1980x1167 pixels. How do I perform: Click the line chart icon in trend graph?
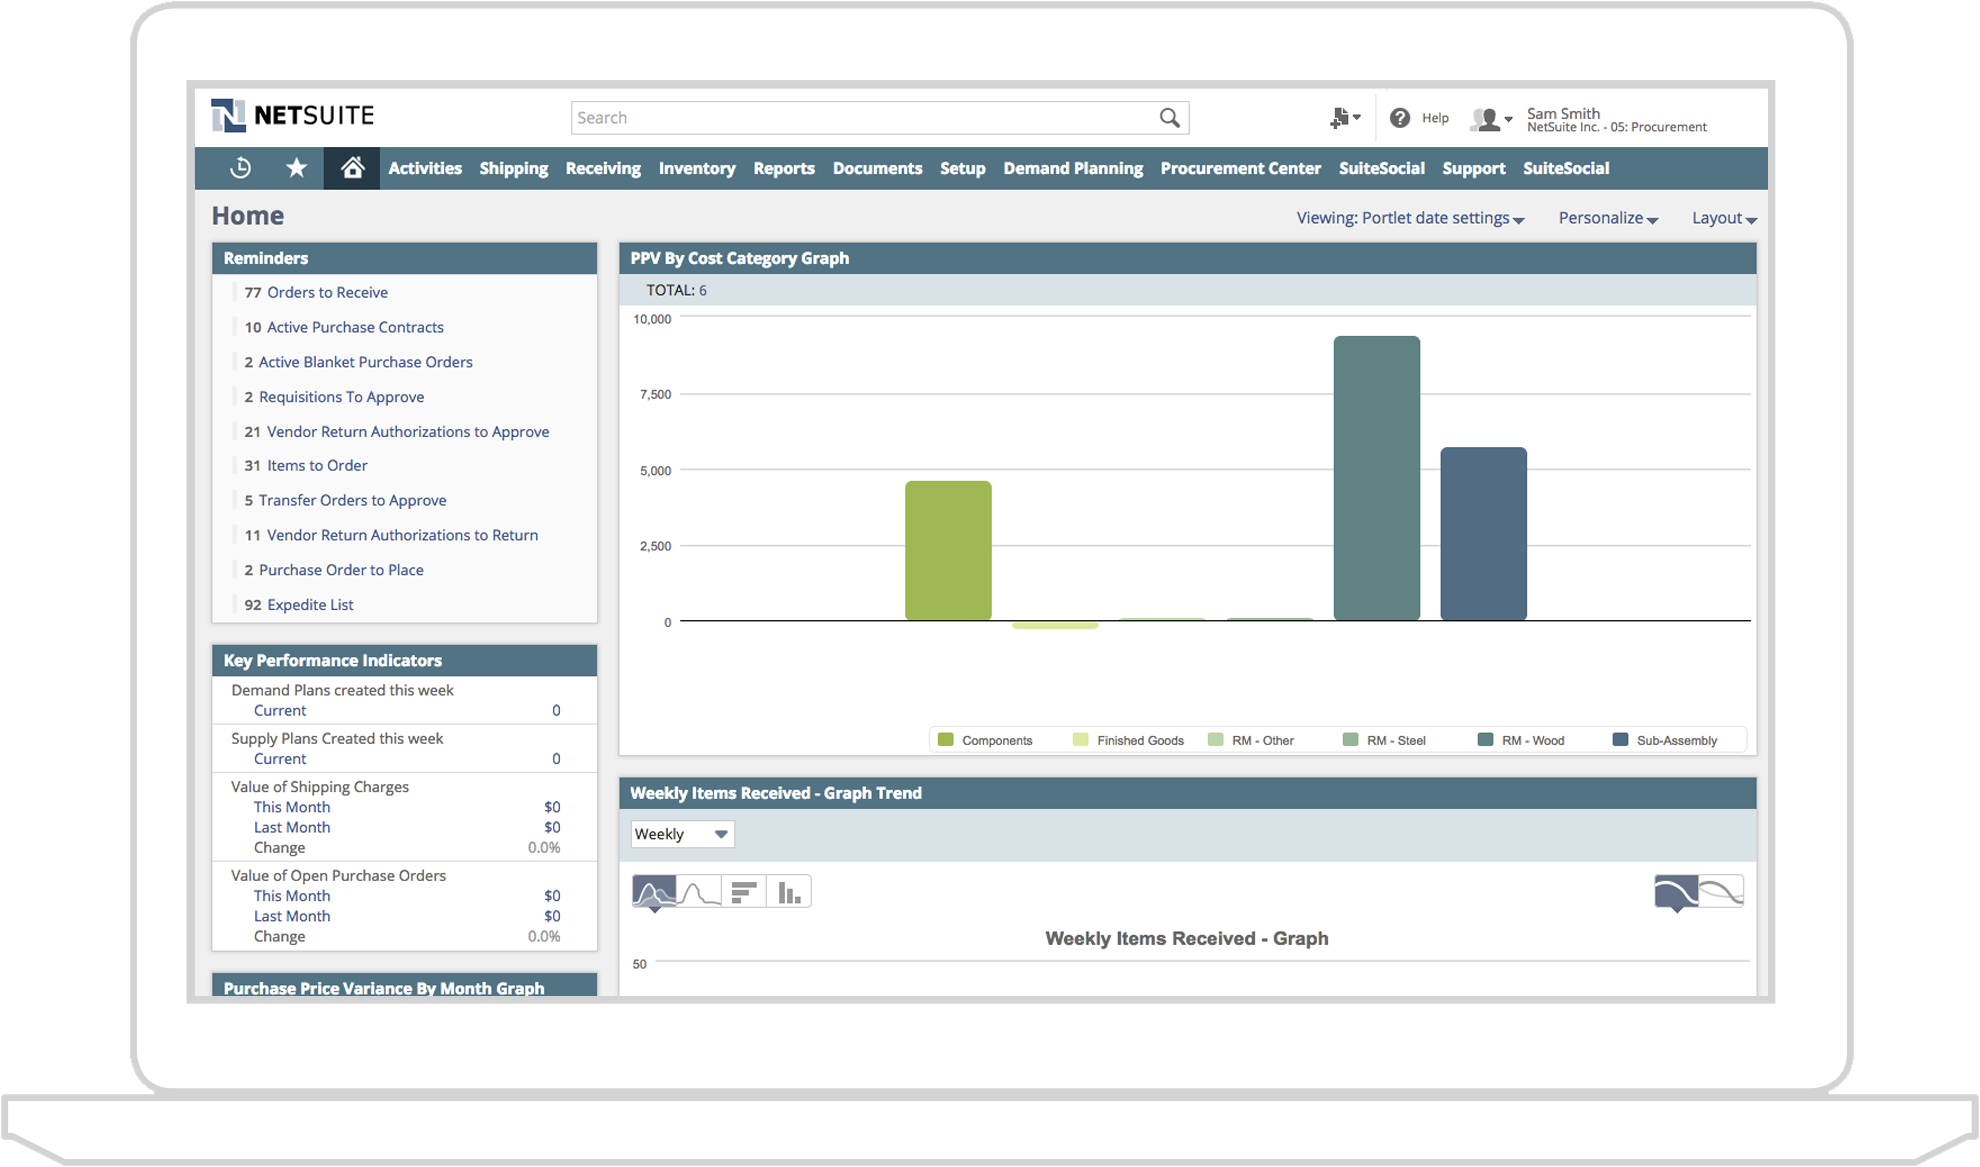[x=696, y=891]
